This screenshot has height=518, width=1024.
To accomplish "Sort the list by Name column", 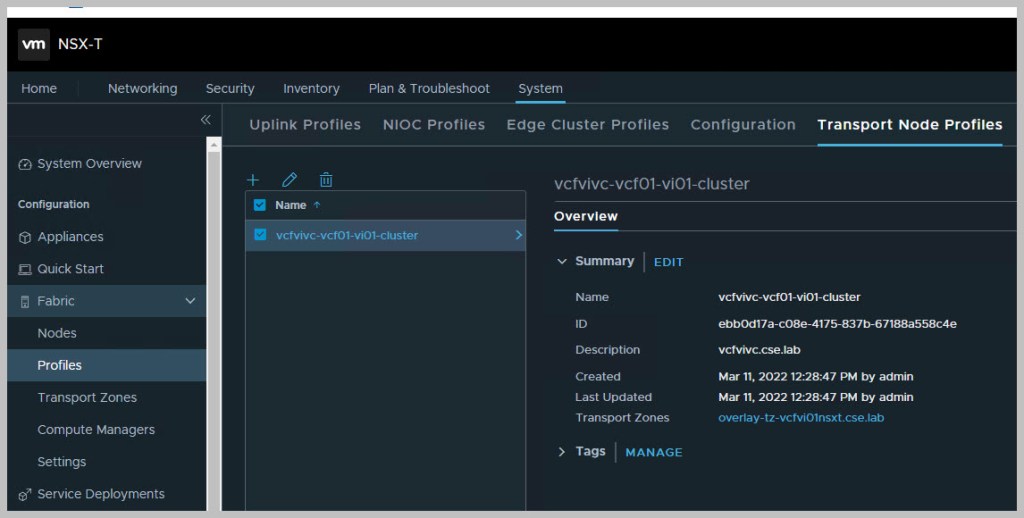I will [291, 205].
